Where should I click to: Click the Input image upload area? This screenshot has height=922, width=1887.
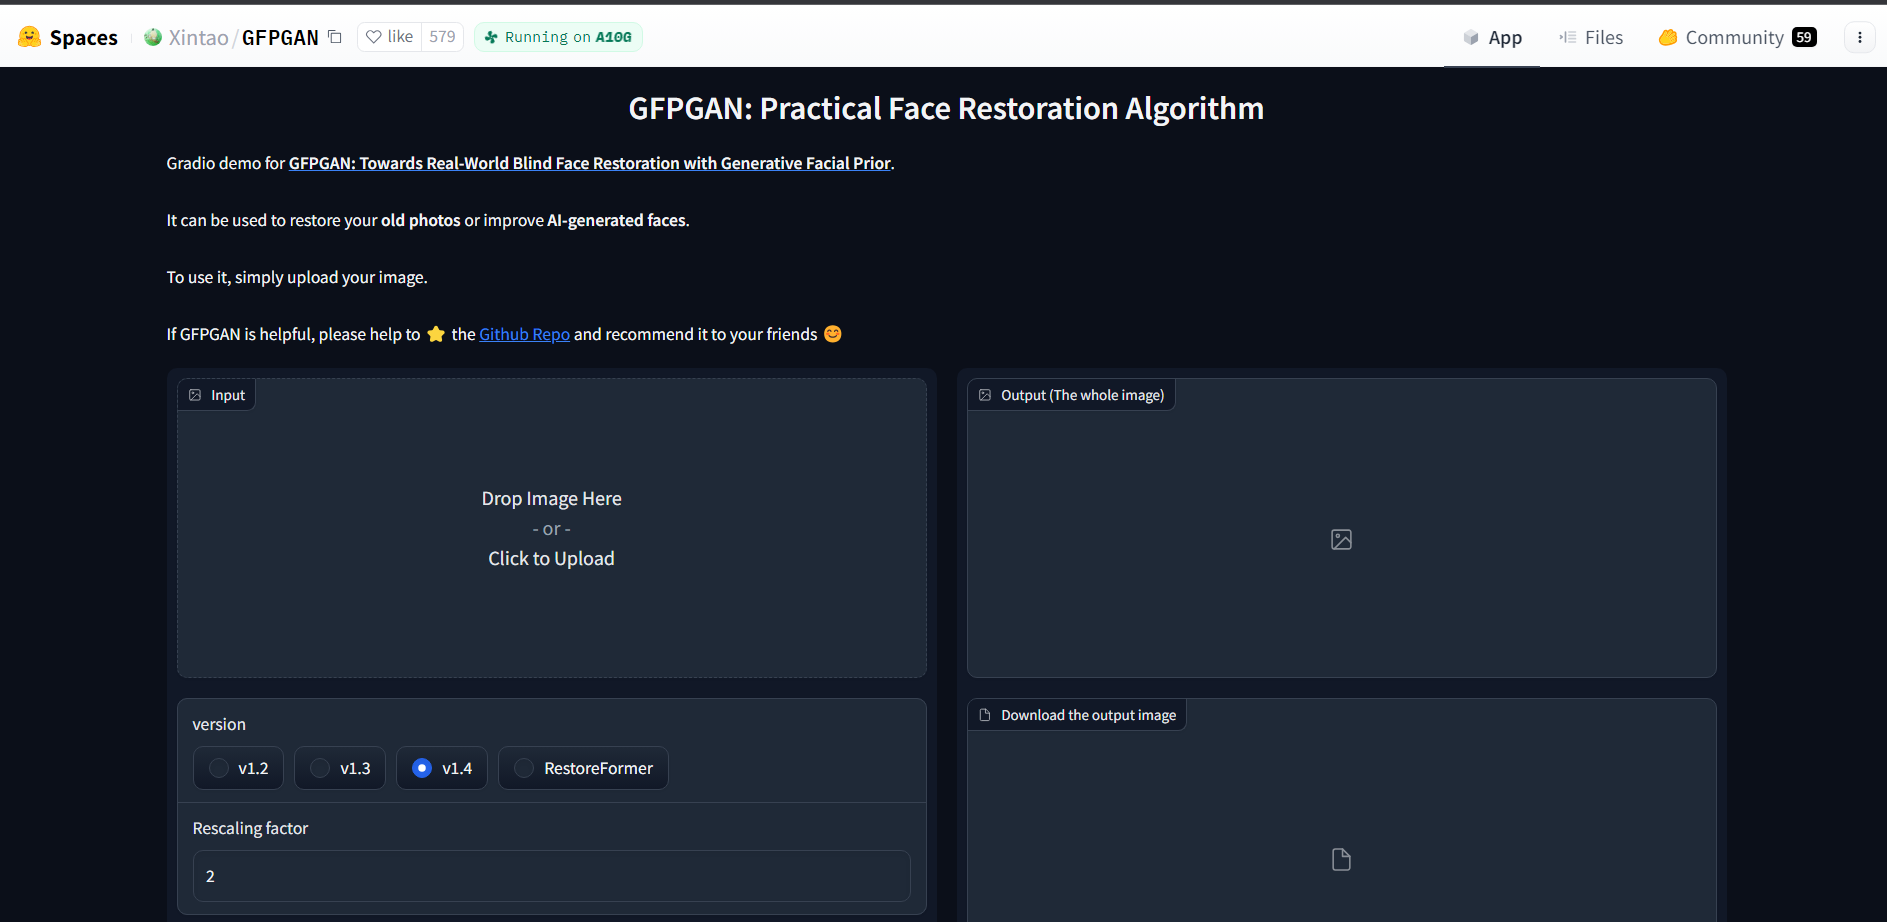coord(552,528)
